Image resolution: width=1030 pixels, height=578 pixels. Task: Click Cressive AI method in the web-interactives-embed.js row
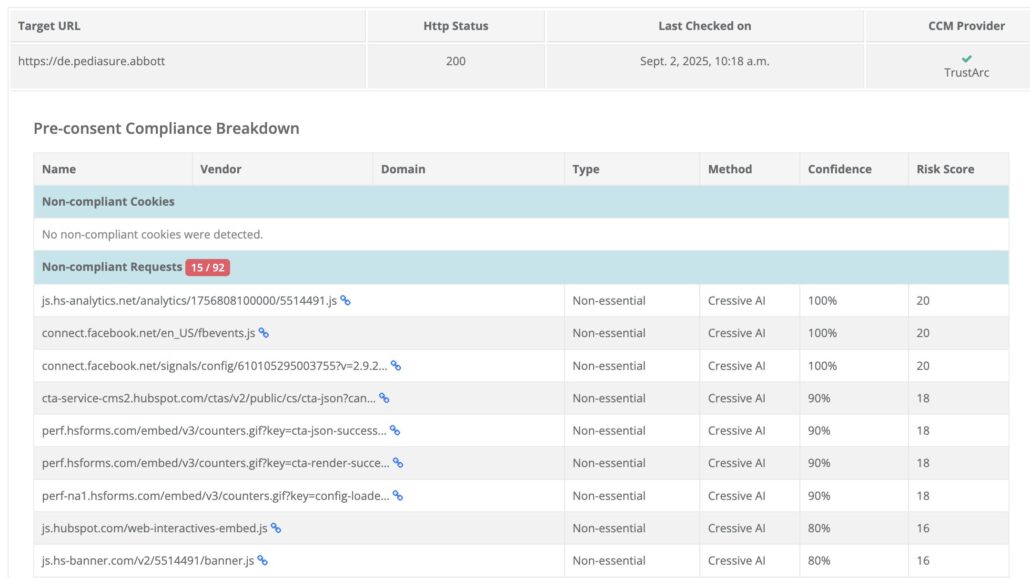click(736, 528)
